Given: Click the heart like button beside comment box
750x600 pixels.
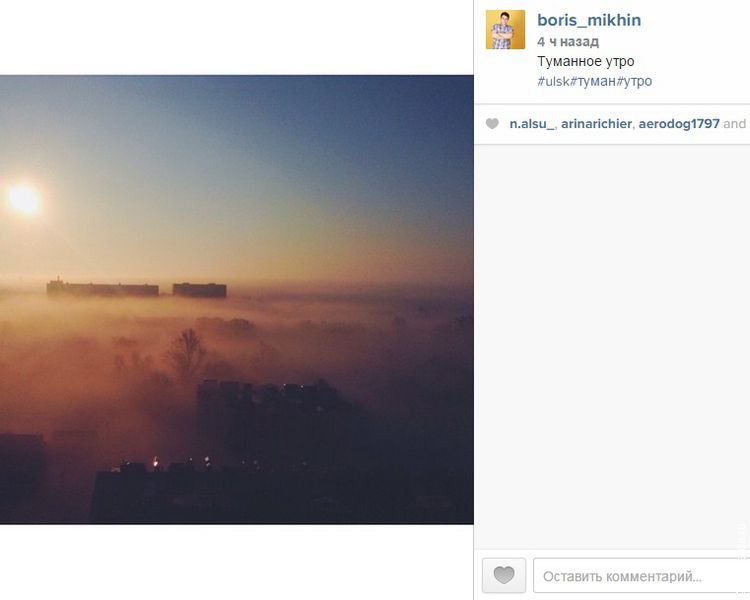Looking at the screenshot, I should pos(504,575).
